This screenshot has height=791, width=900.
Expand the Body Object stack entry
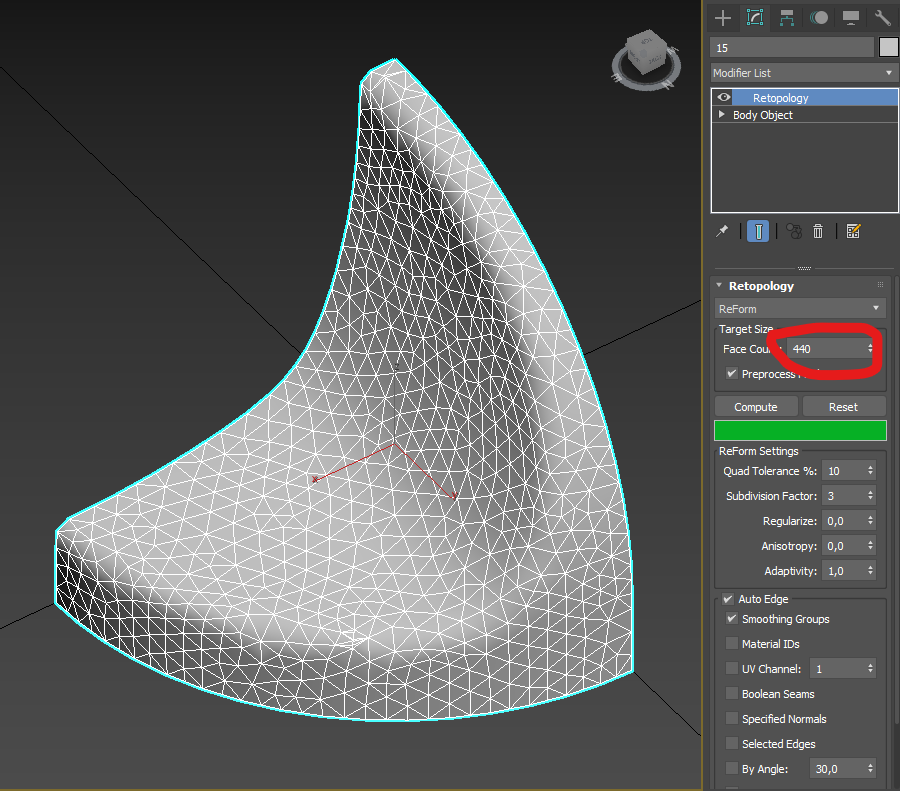coord(722,115)
